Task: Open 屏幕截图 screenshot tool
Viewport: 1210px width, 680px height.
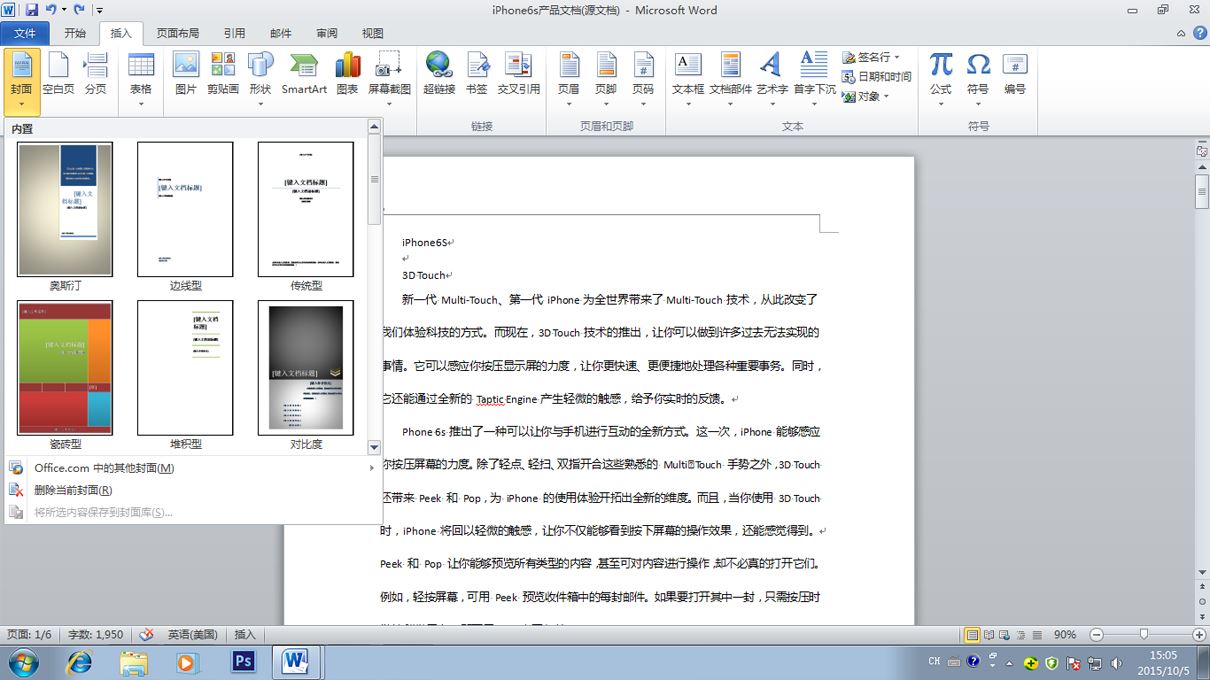Action: 389,80
